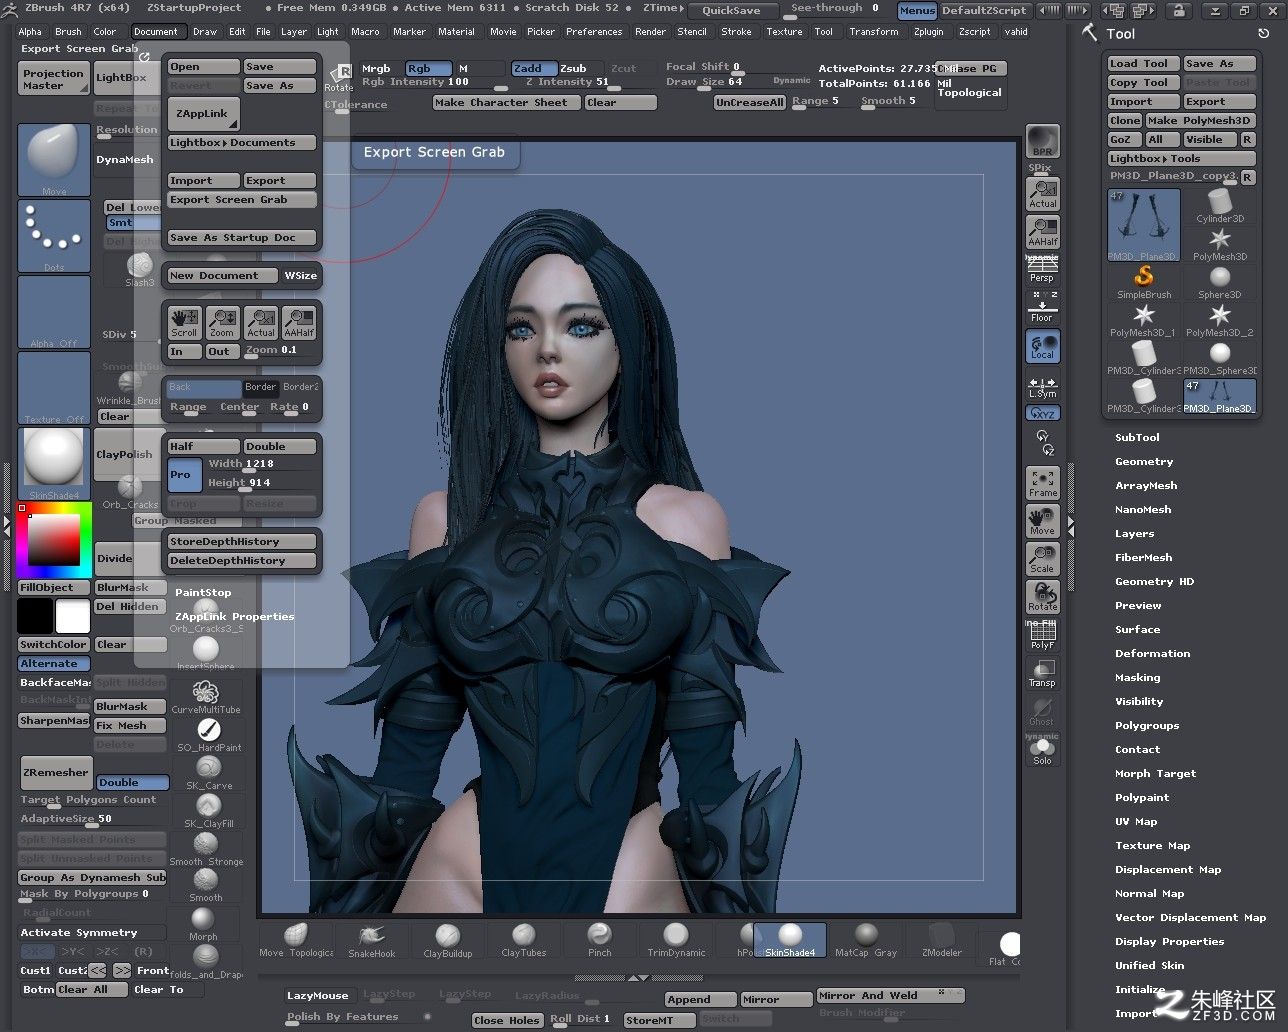This screenshot has height=1032, width=1288.
Task: Select the Move brush thumbnail
Action: pos(54,160)
